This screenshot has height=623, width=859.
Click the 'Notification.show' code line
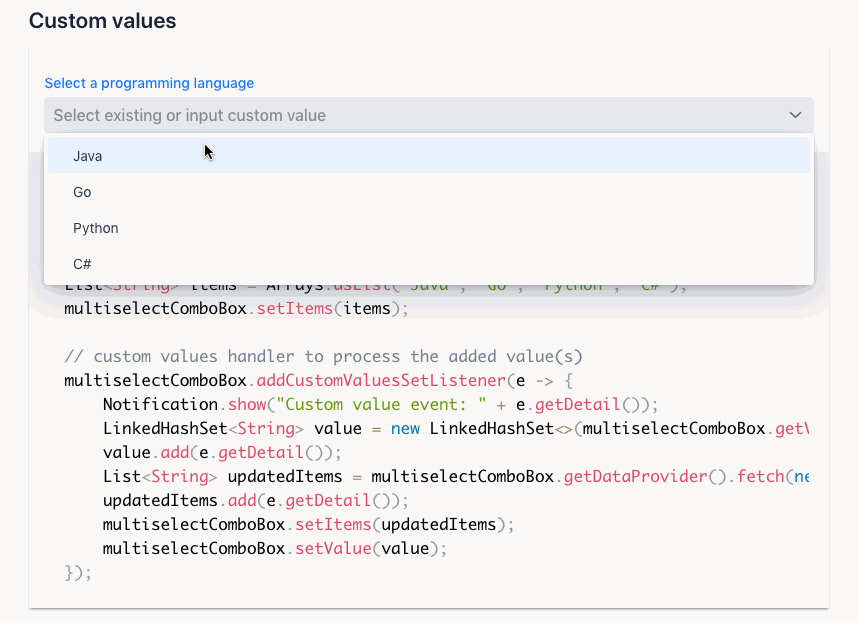pyautogui.click(x=380, y=404)
